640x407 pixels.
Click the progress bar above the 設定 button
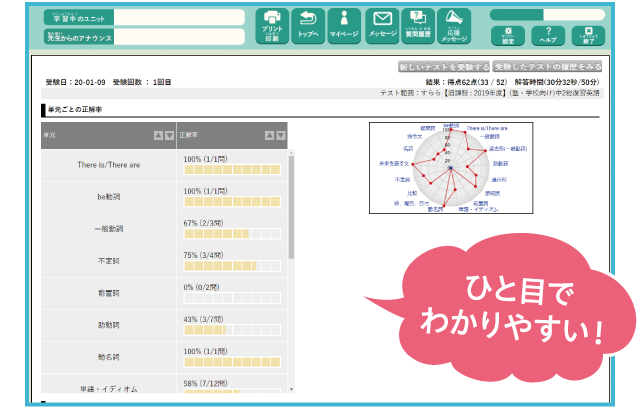click(547, 15)
